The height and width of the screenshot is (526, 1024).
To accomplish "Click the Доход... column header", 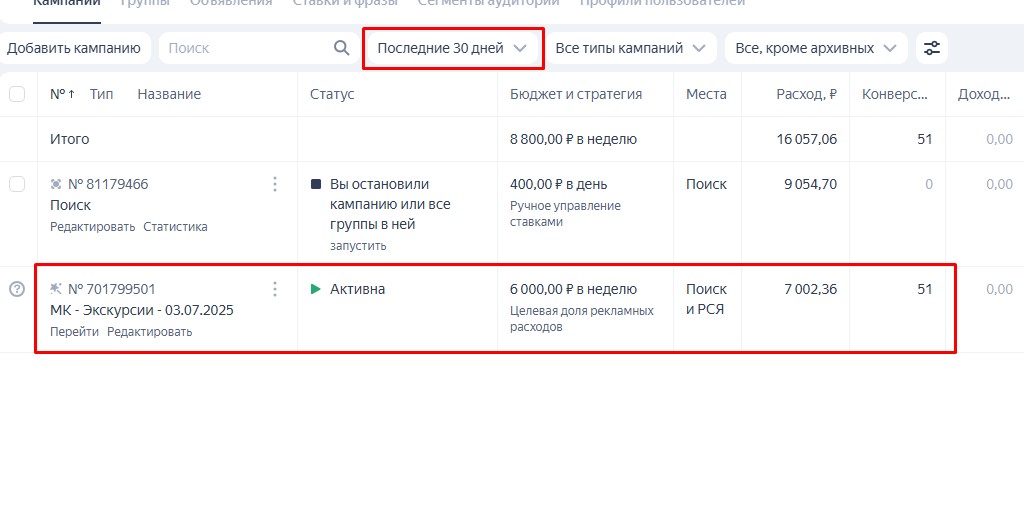I will click(984, 94).
